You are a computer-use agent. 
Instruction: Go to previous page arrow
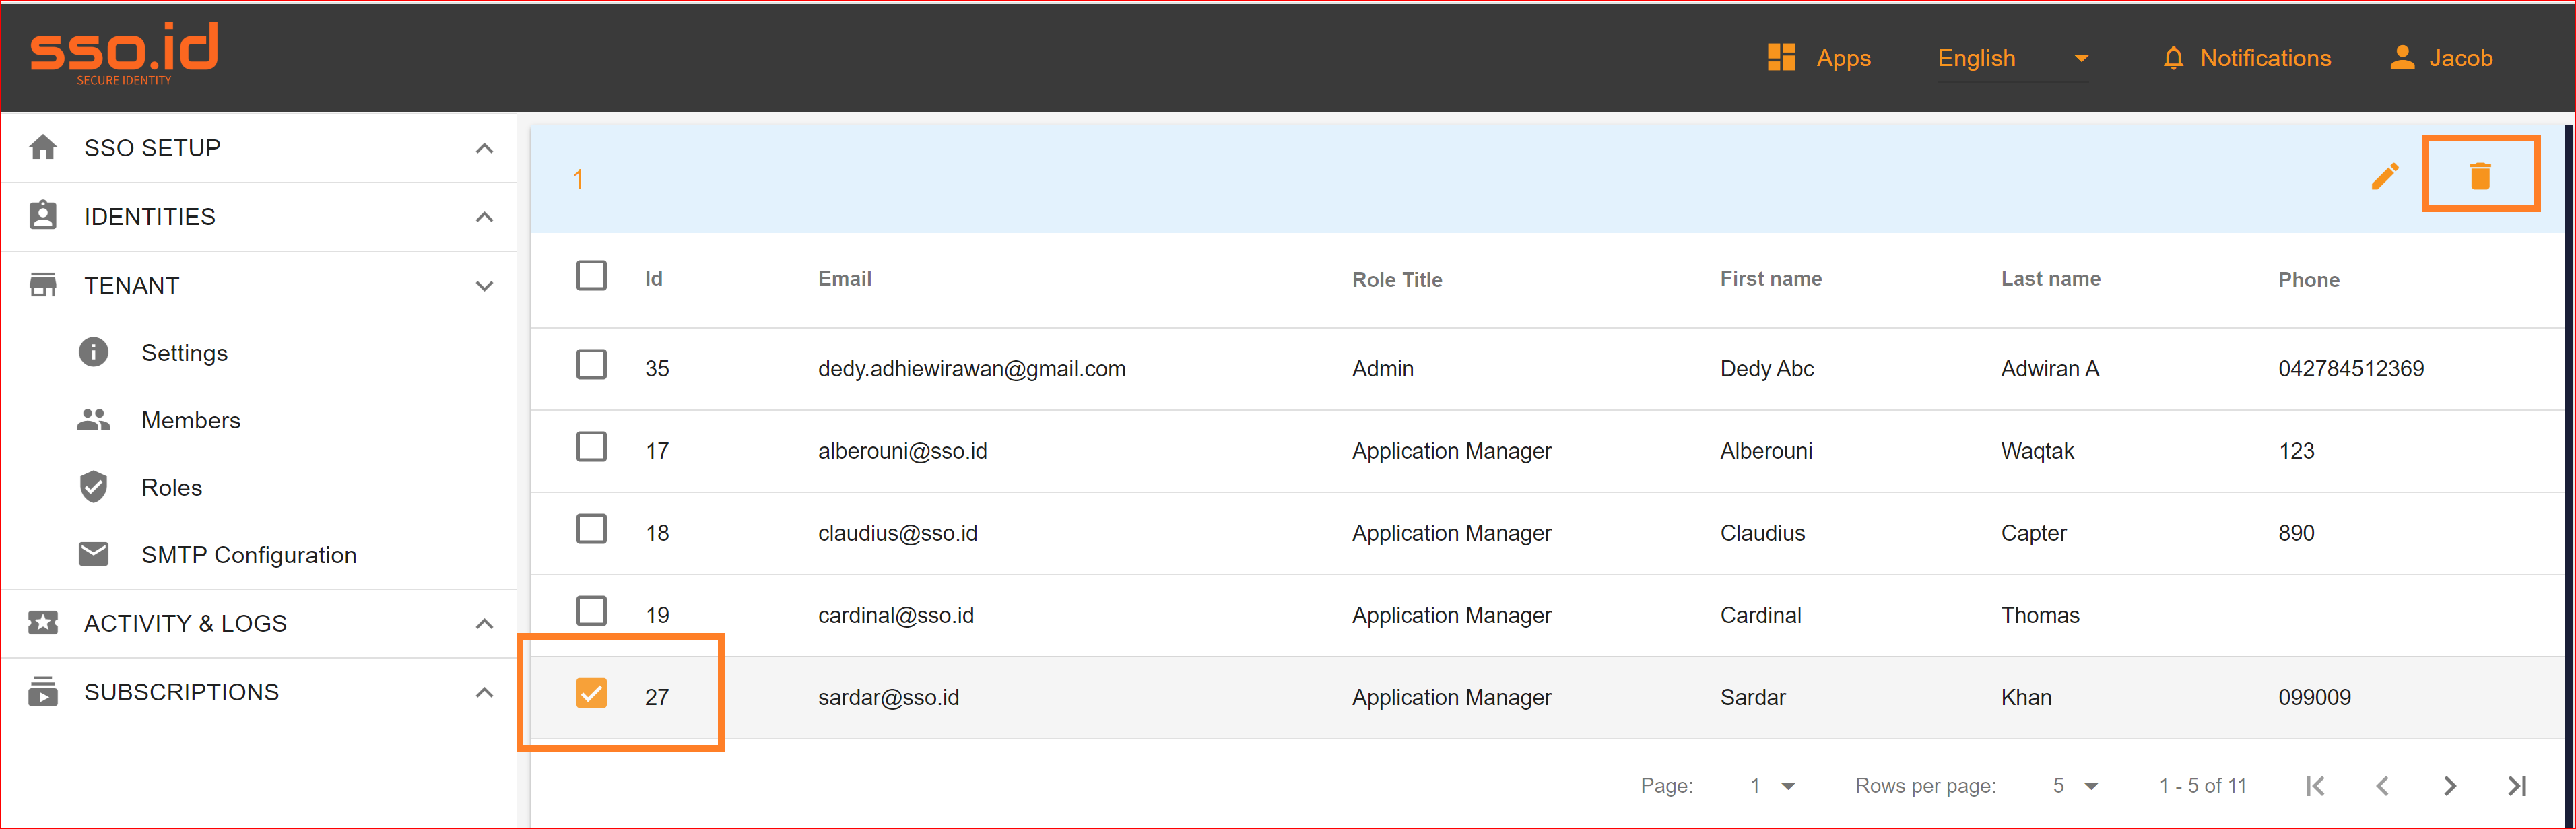(2382, 786)
